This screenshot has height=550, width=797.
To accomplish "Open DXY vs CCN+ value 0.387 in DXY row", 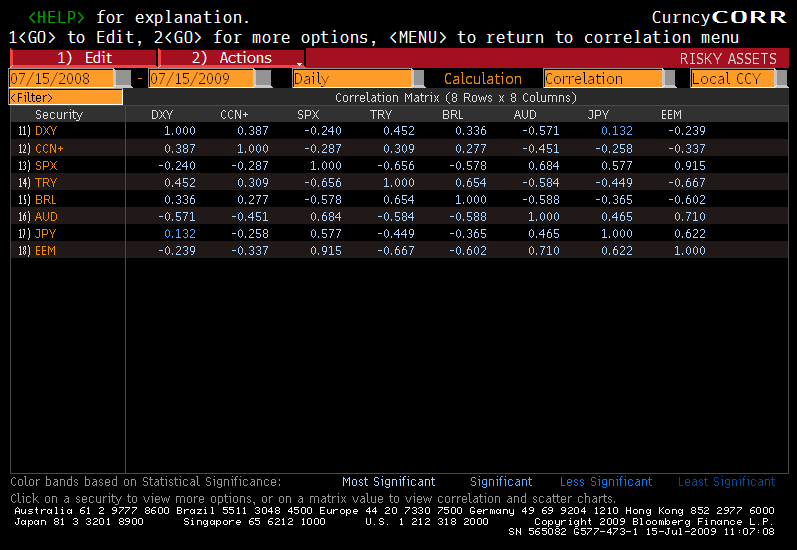I will coord(253,131).
